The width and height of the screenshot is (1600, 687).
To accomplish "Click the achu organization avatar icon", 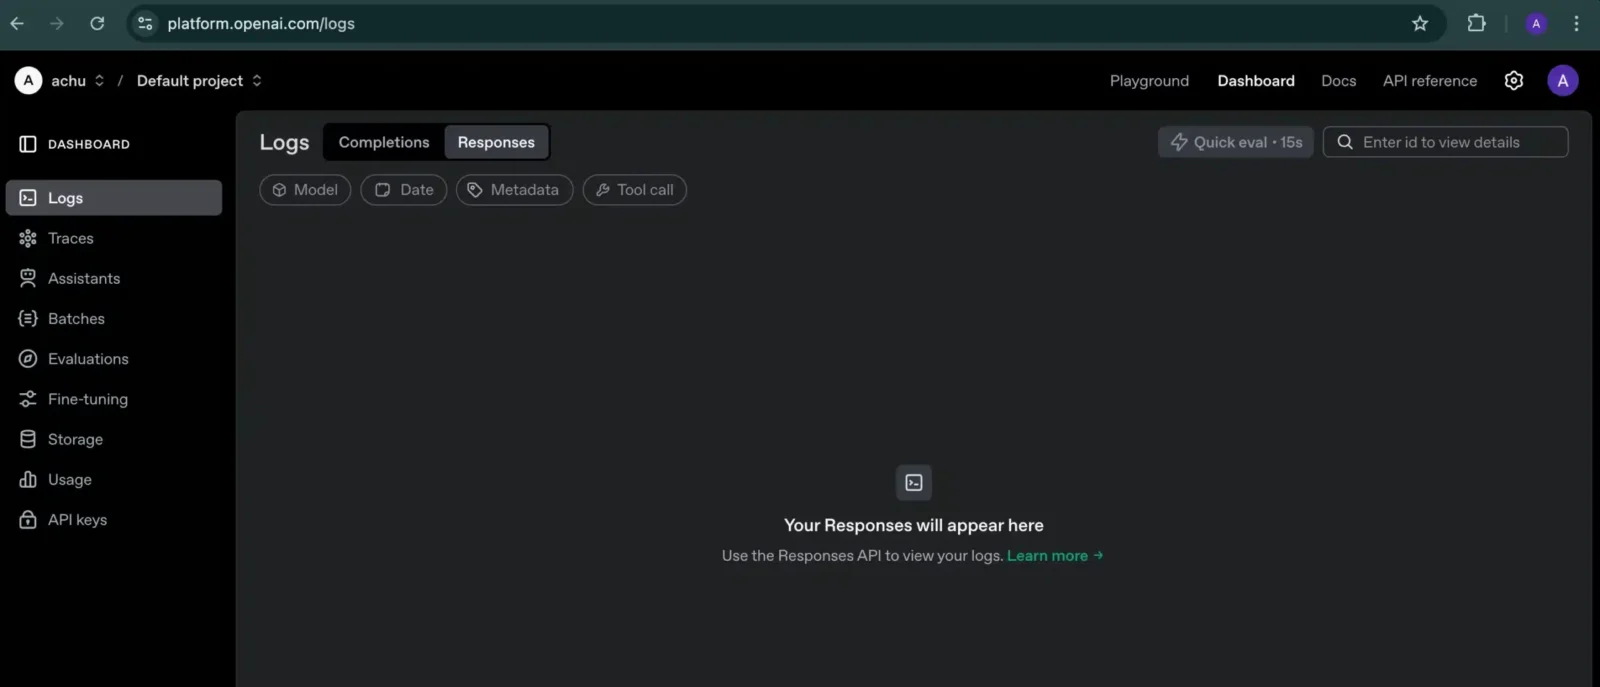I will pos(28,80).
